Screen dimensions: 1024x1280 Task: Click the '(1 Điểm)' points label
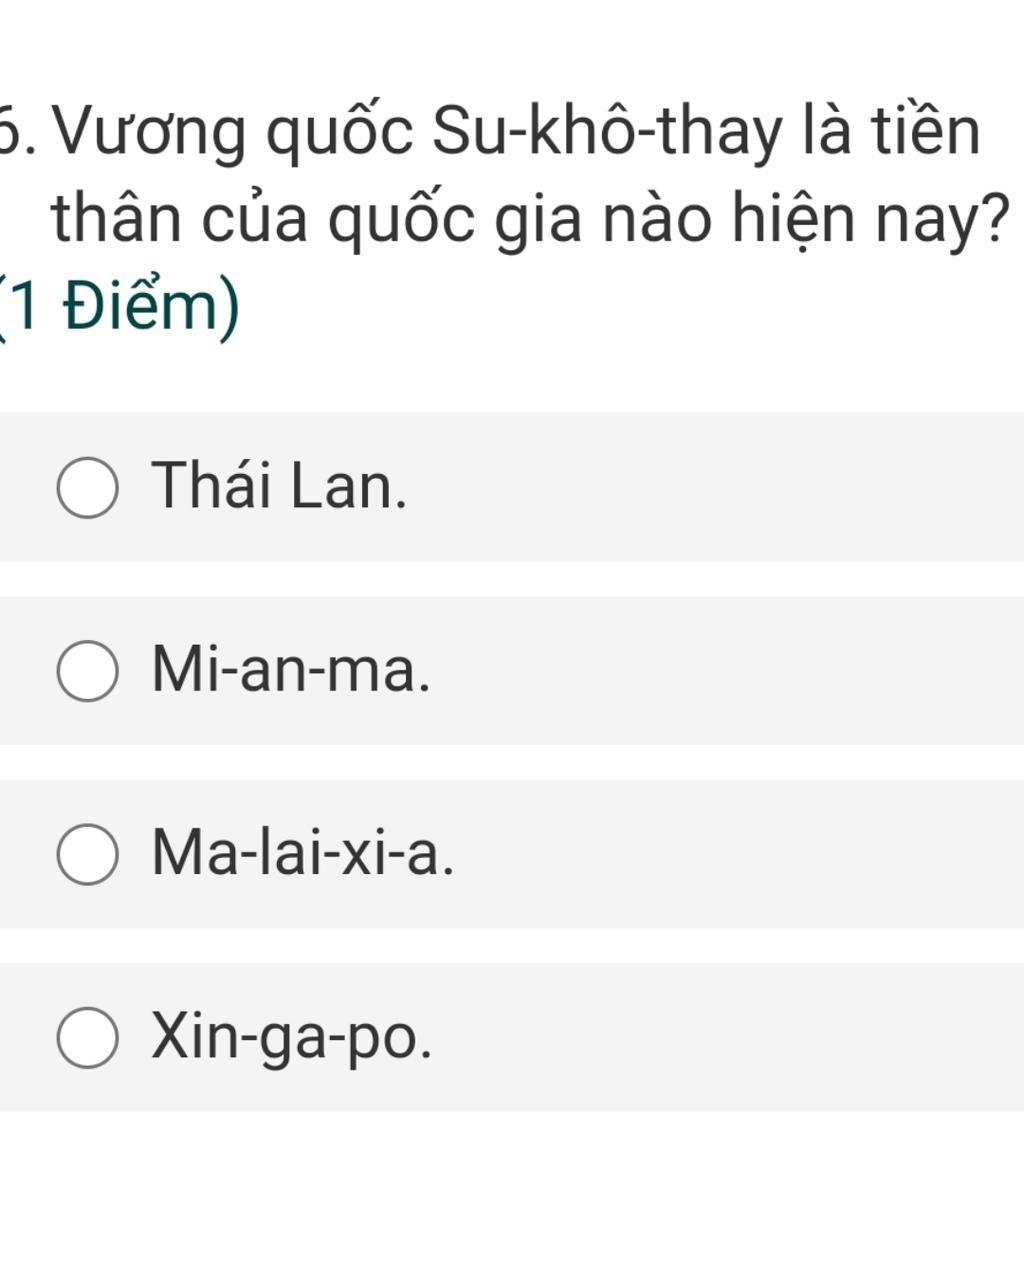click(x=120, y=308)
